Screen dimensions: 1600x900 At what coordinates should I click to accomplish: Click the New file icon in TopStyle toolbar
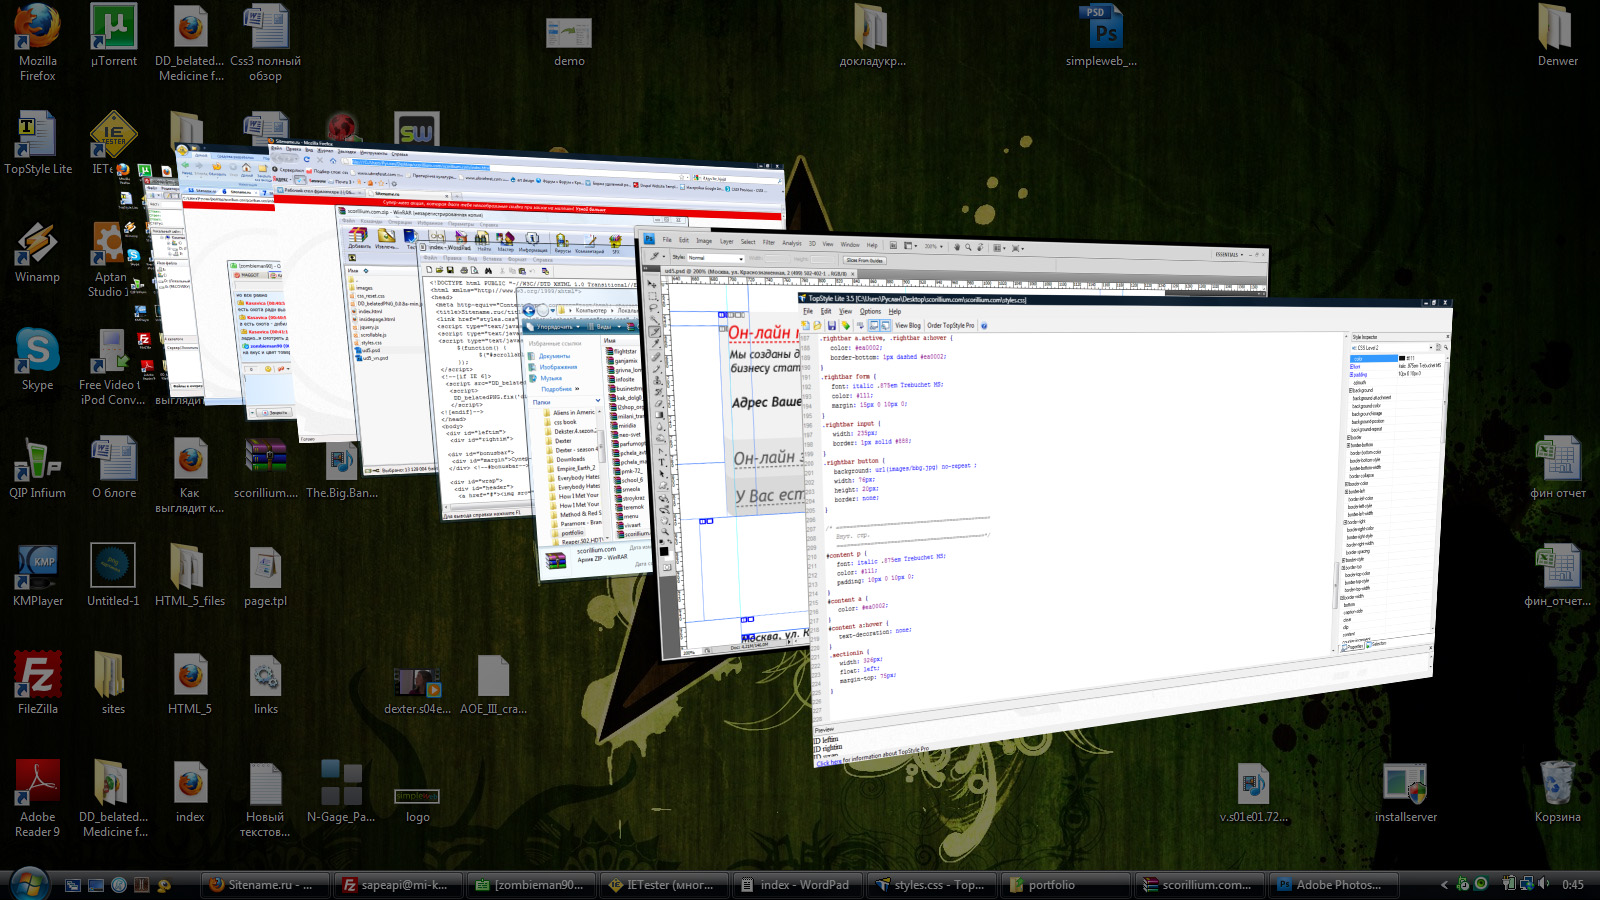(x=805, y=325)
